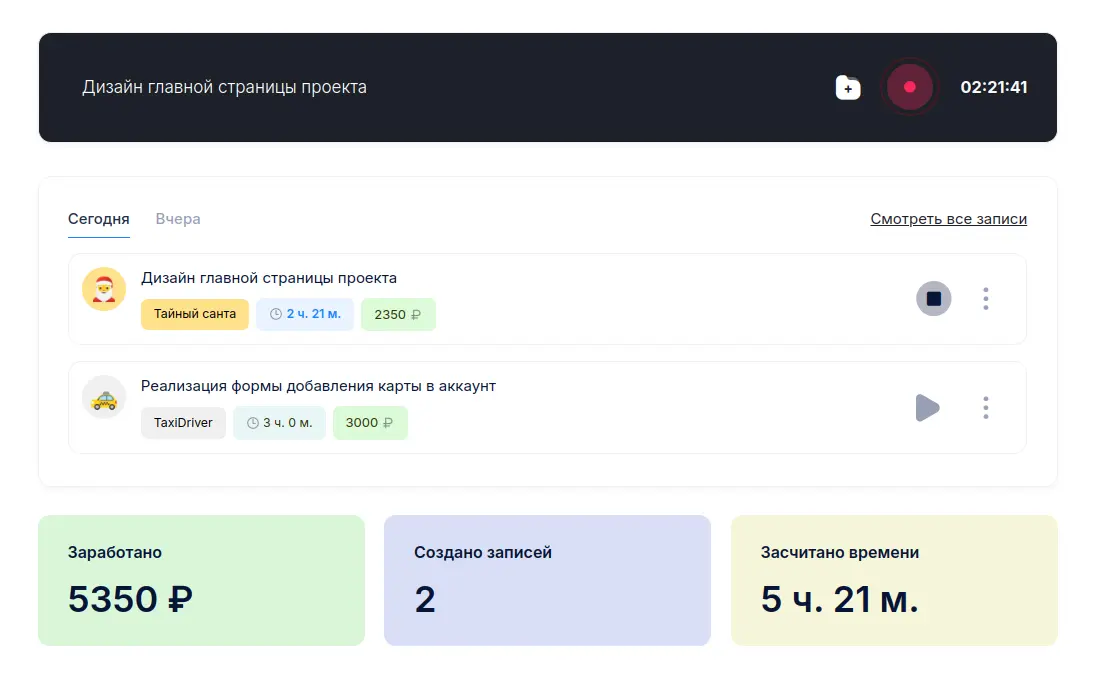Image resolution: width=1094 pixels, height=680 pixels.
Task: Click the 2350 ₽ earnings badge
Action: (397, 314)
